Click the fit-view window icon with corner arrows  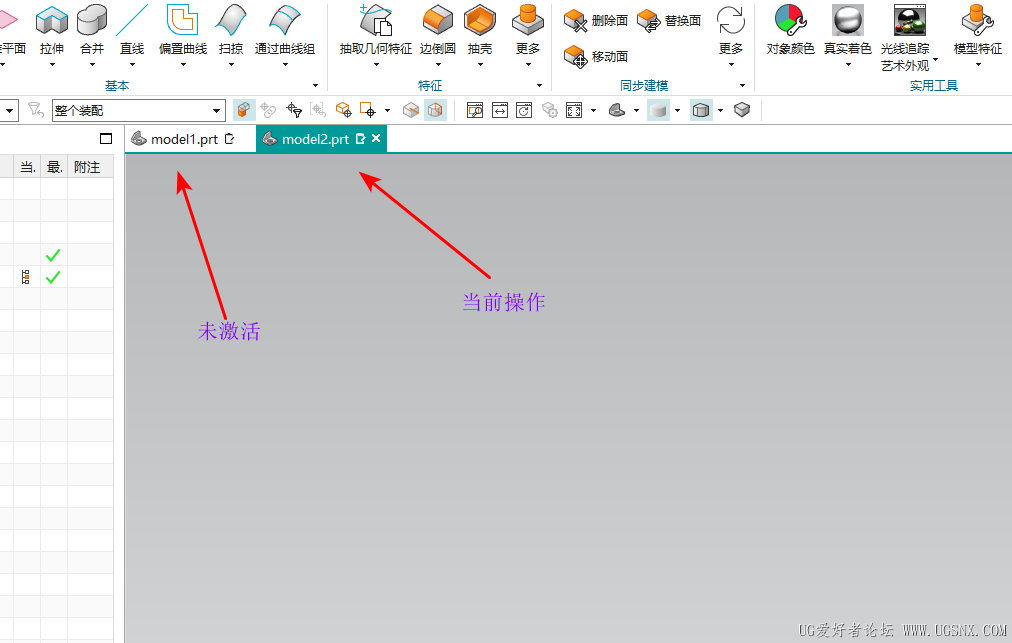point(574,110)
